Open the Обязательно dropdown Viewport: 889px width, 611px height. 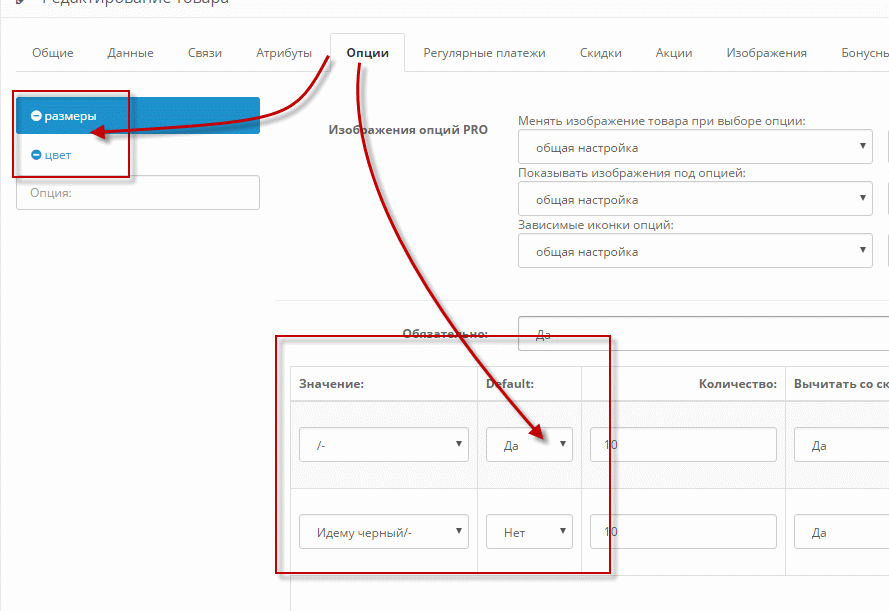pyautogui.click(x=700, y=334)
